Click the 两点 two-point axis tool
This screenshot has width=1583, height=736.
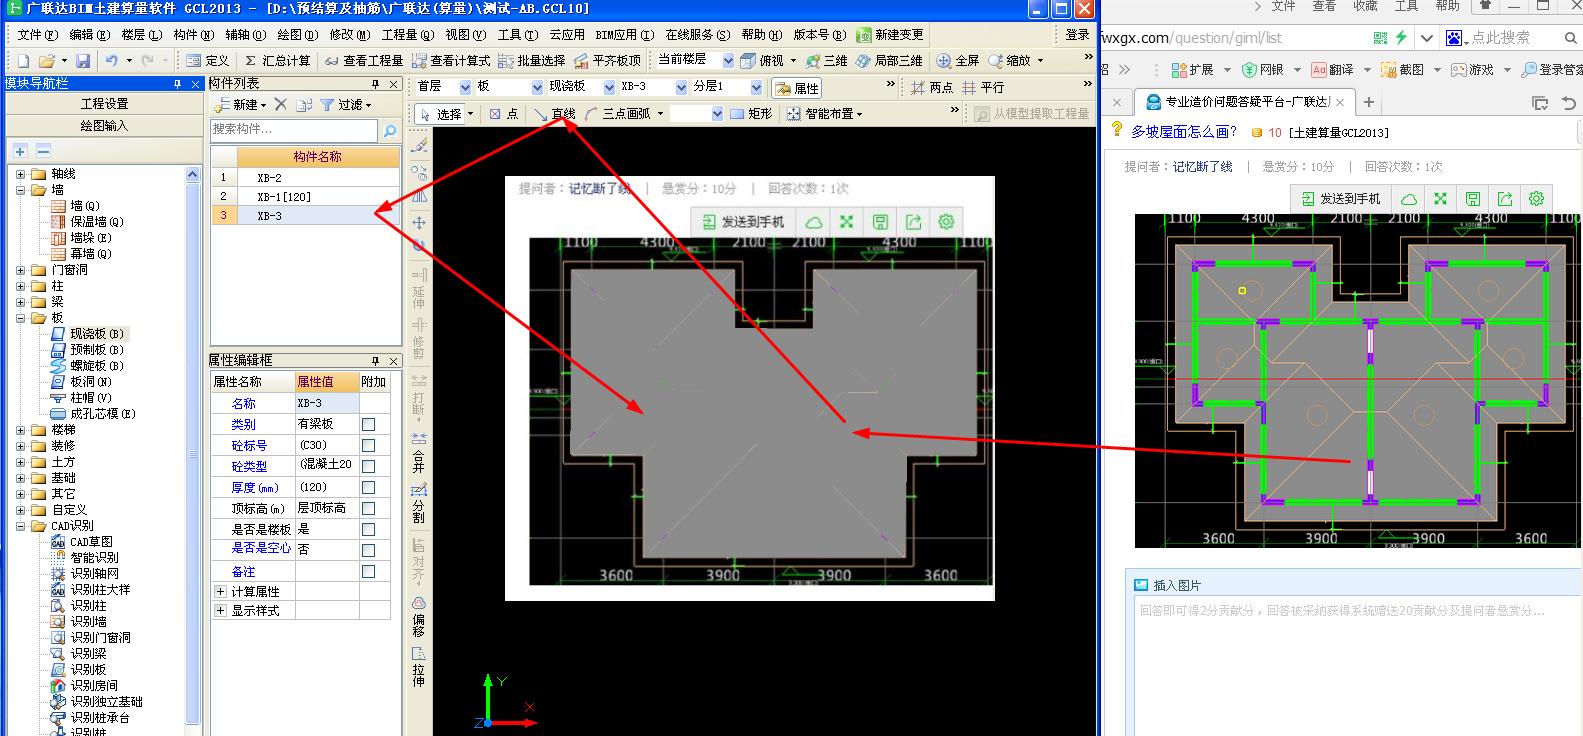tap(932, 88)
